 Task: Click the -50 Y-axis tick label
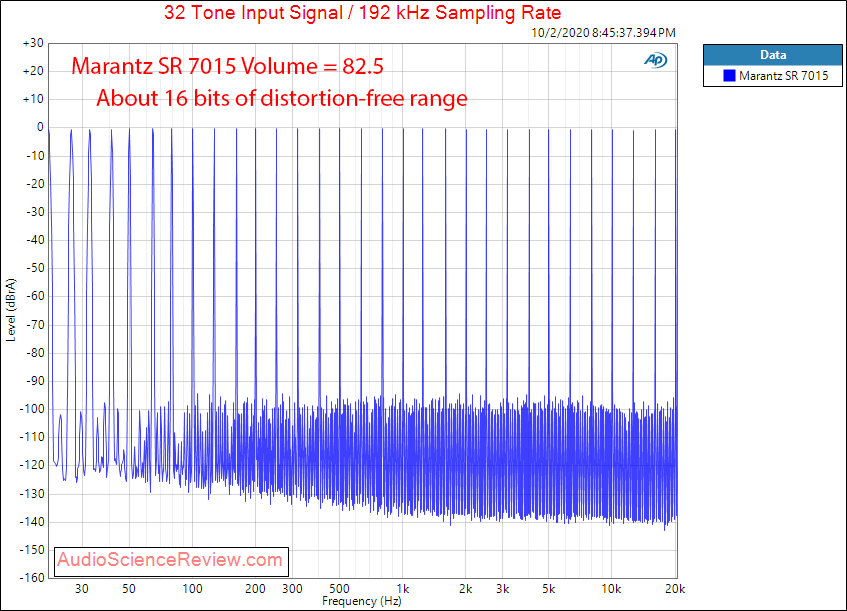click(x=35, y=268)
